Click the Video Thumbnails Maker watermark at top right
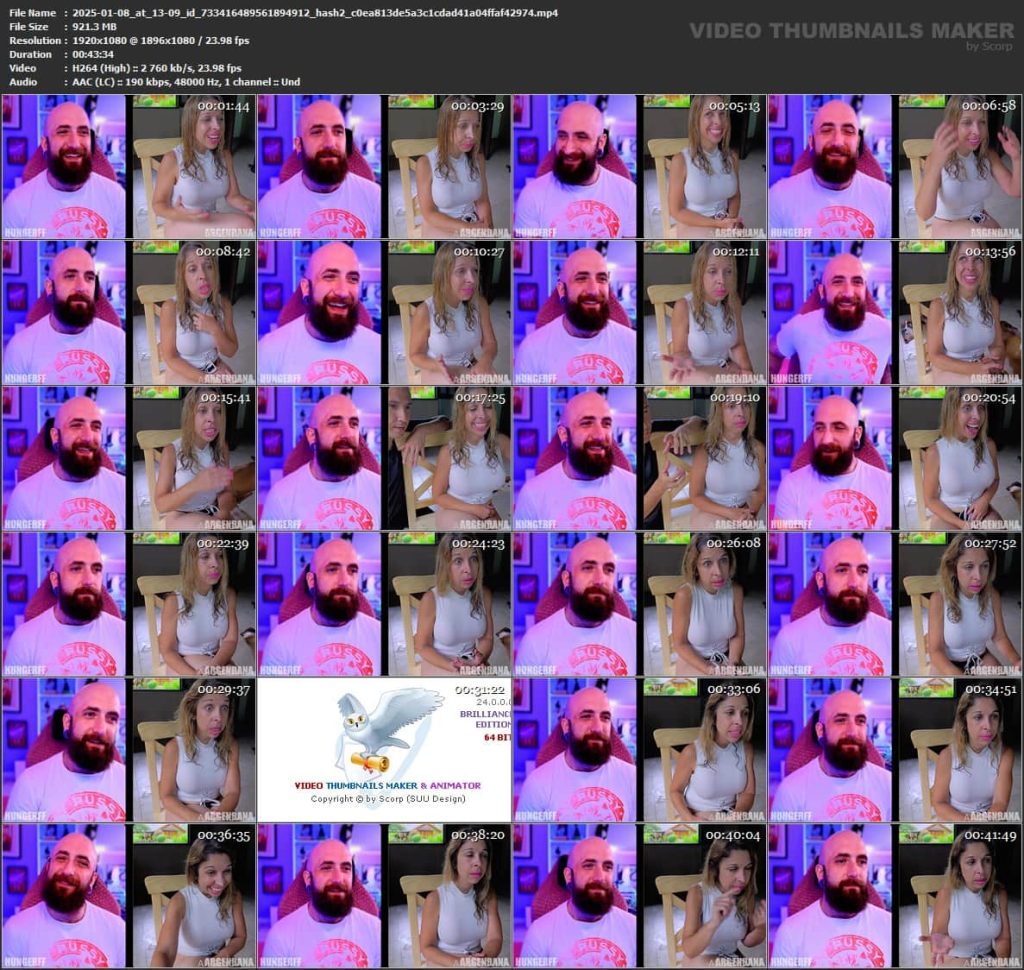 coord(851,33)
